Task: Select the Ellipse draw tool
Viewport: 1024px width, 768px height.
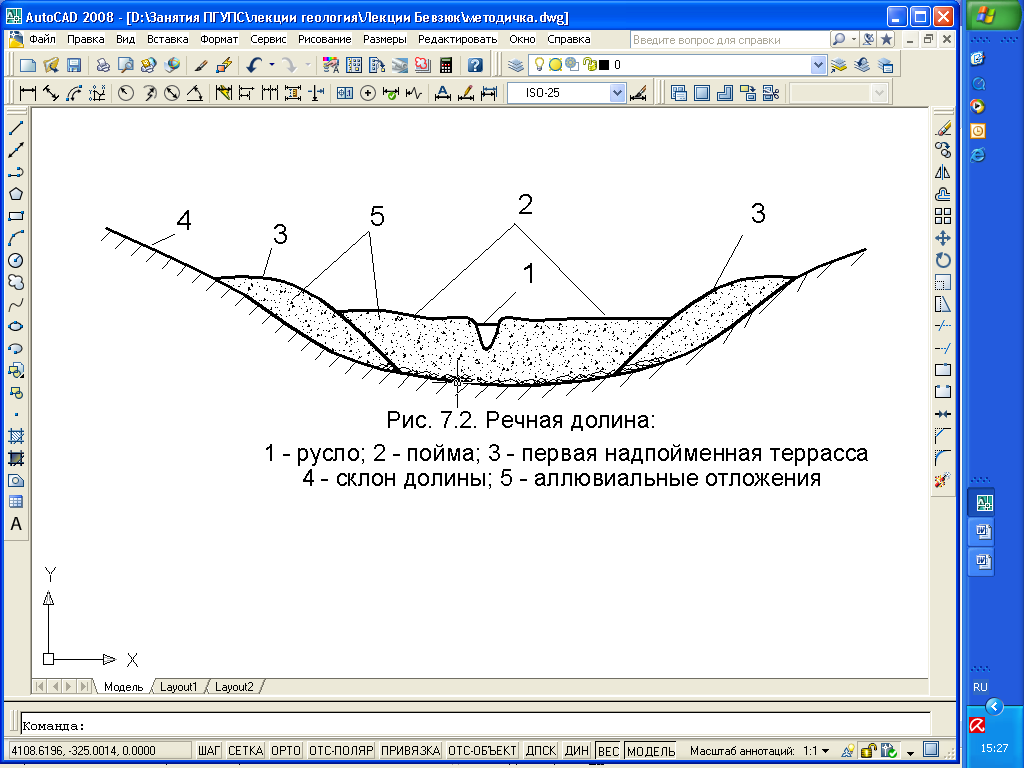Action: point(16,327)
